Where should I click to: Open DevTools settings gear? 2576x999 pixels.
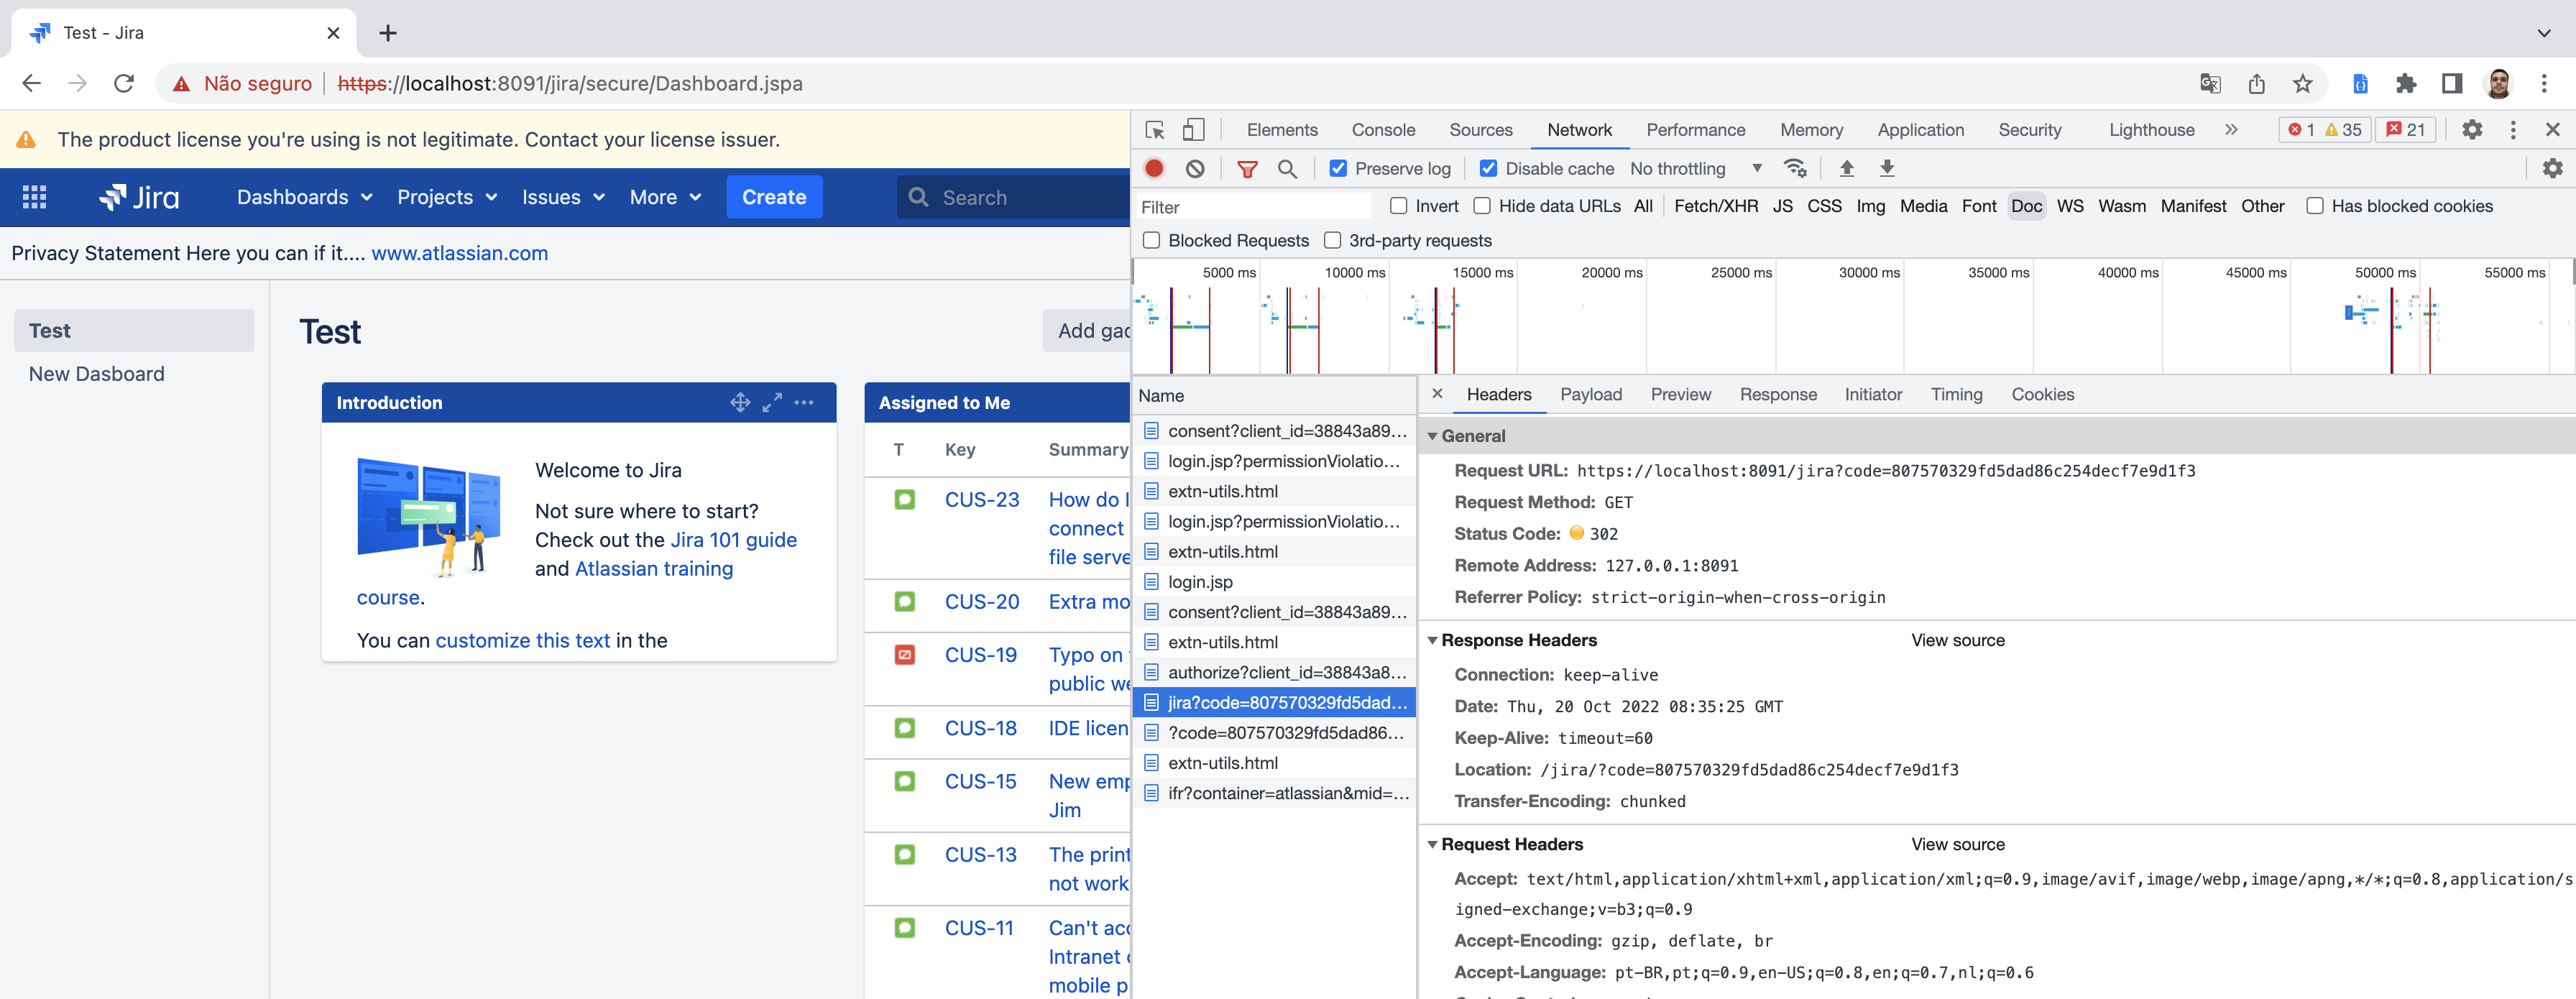point(2472,130)
